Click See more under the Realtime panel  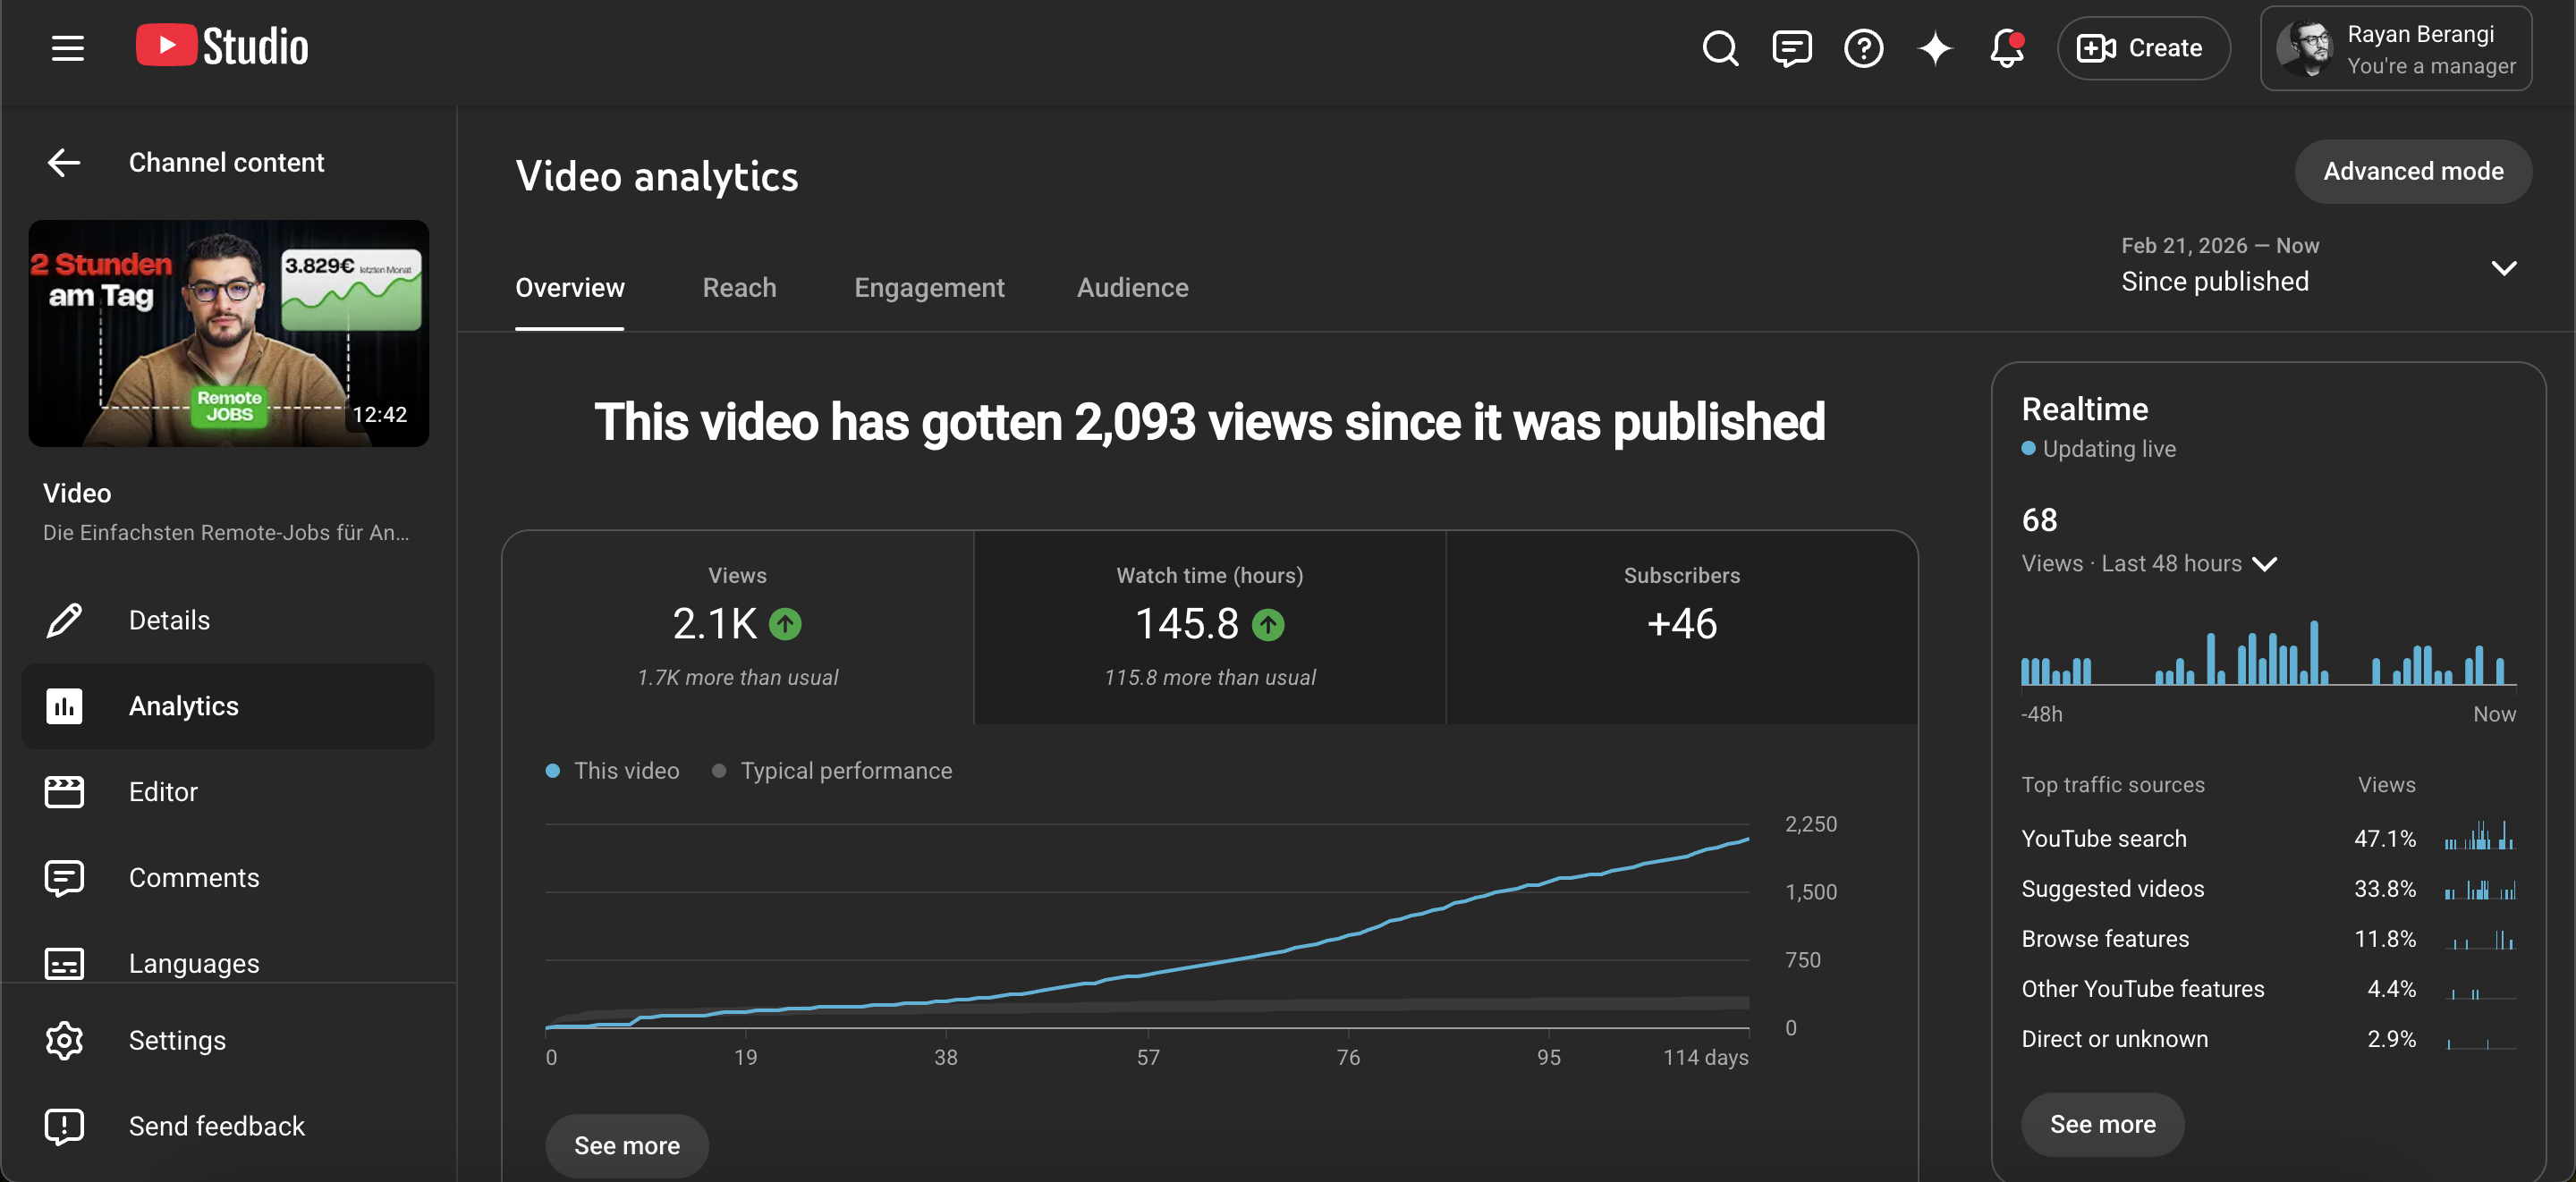point(2102,1124)
